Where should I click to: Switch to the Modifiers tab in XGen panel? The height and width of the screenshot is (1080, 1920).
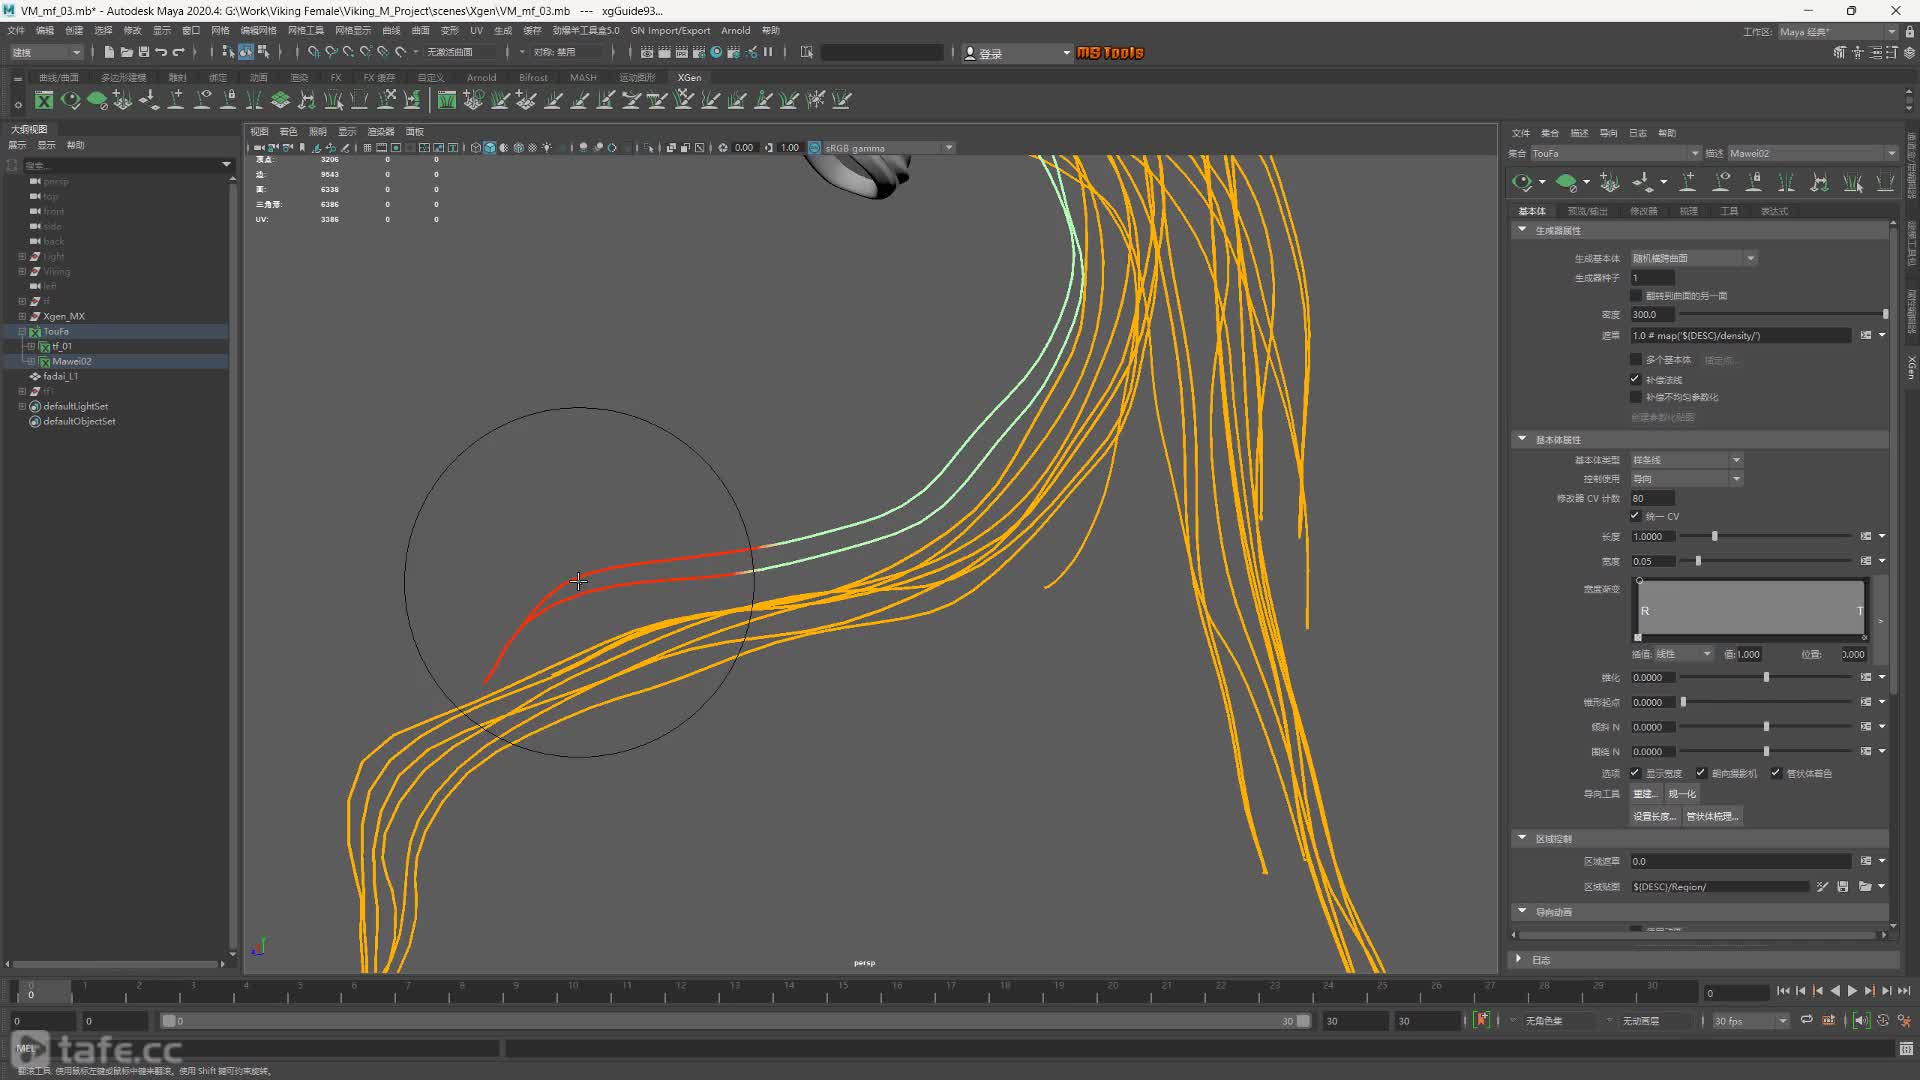click(x=1644, y=212)
